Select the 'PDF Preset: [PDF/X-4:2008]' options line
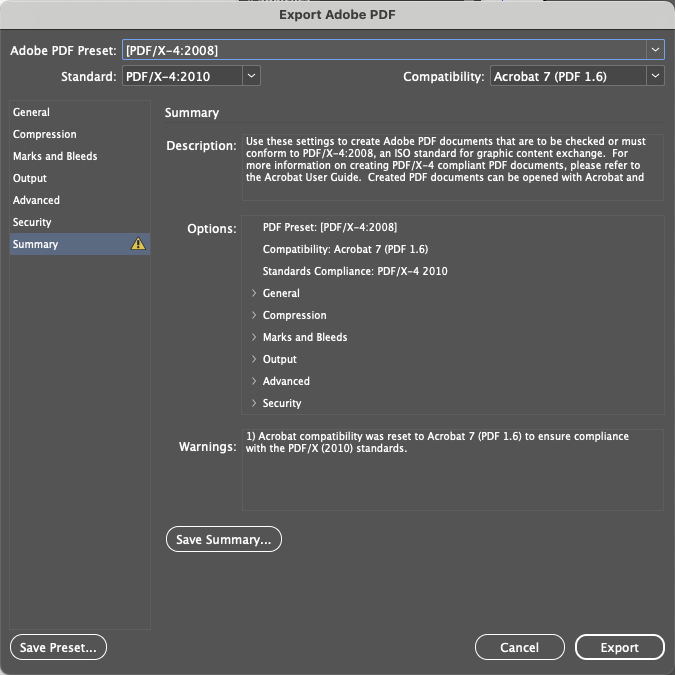675x675 pixels. tap(330, 227)
